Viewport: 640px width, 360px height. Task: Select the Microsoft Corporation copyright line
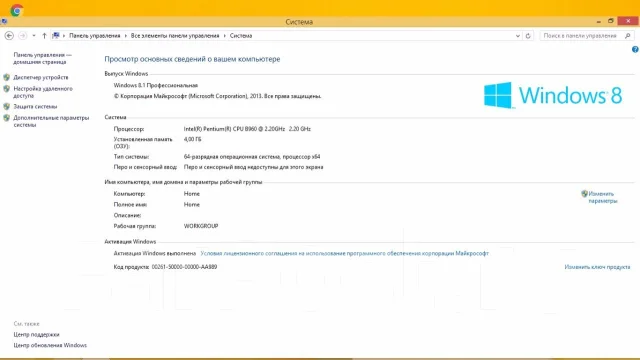click(218, 96)
